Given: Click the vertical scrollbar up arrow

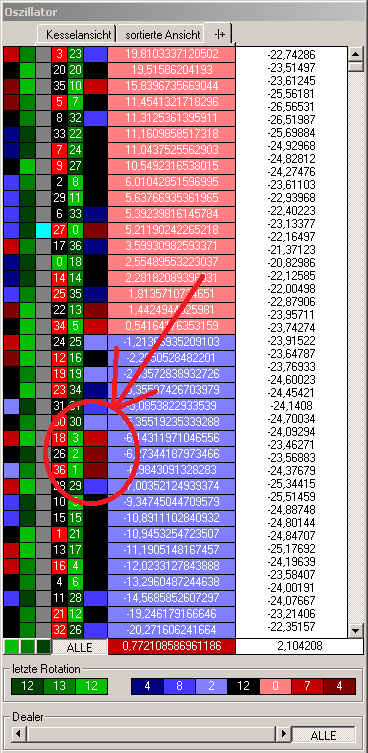Looking at the screenshot, I should pyautogui.click(x=355, y=53).
